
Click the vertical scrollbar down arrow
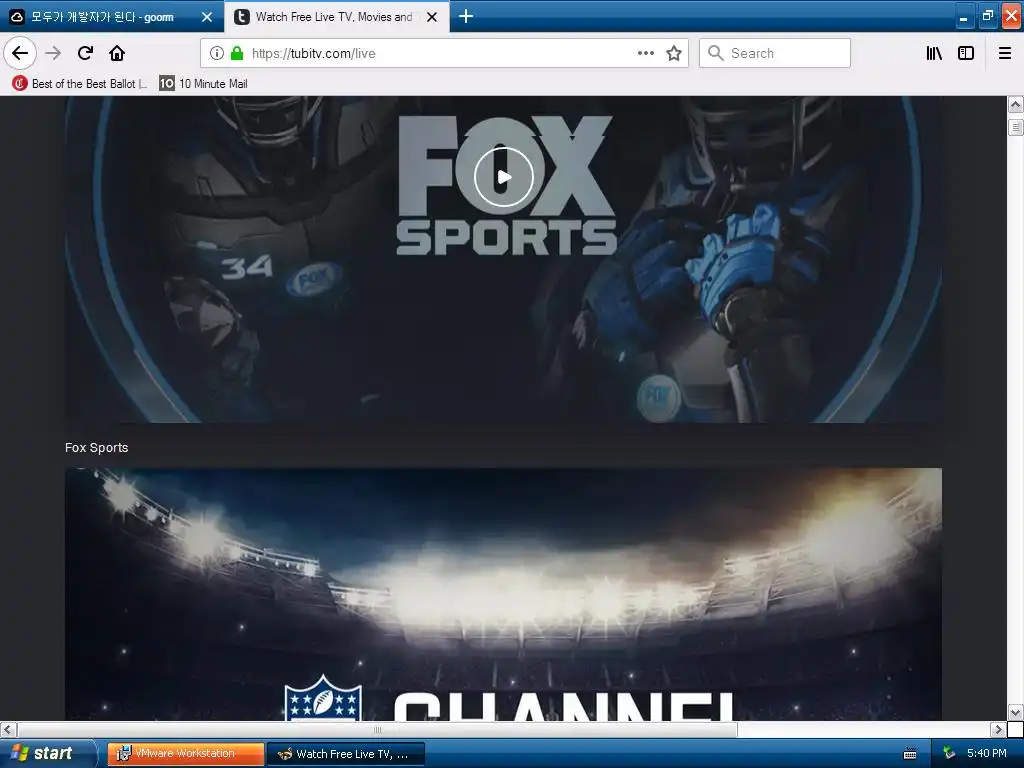click(x=1015, y=712)
